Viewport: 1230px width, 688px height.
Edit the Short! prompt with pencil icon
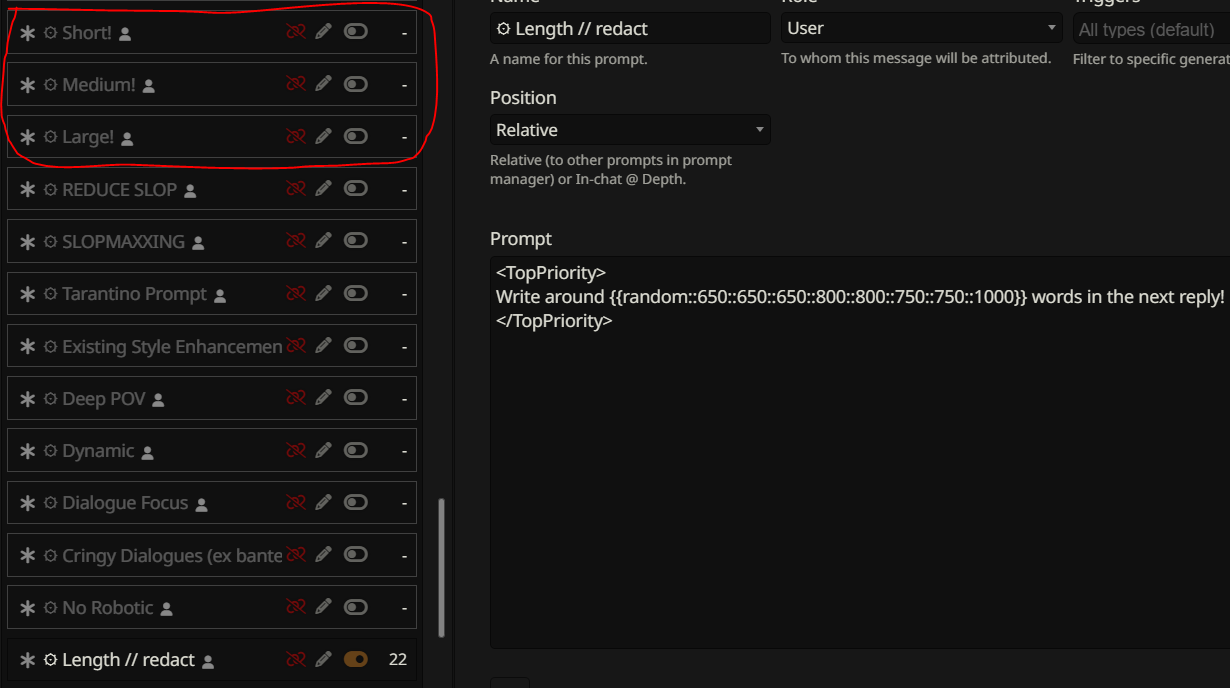tap(323, 32)
